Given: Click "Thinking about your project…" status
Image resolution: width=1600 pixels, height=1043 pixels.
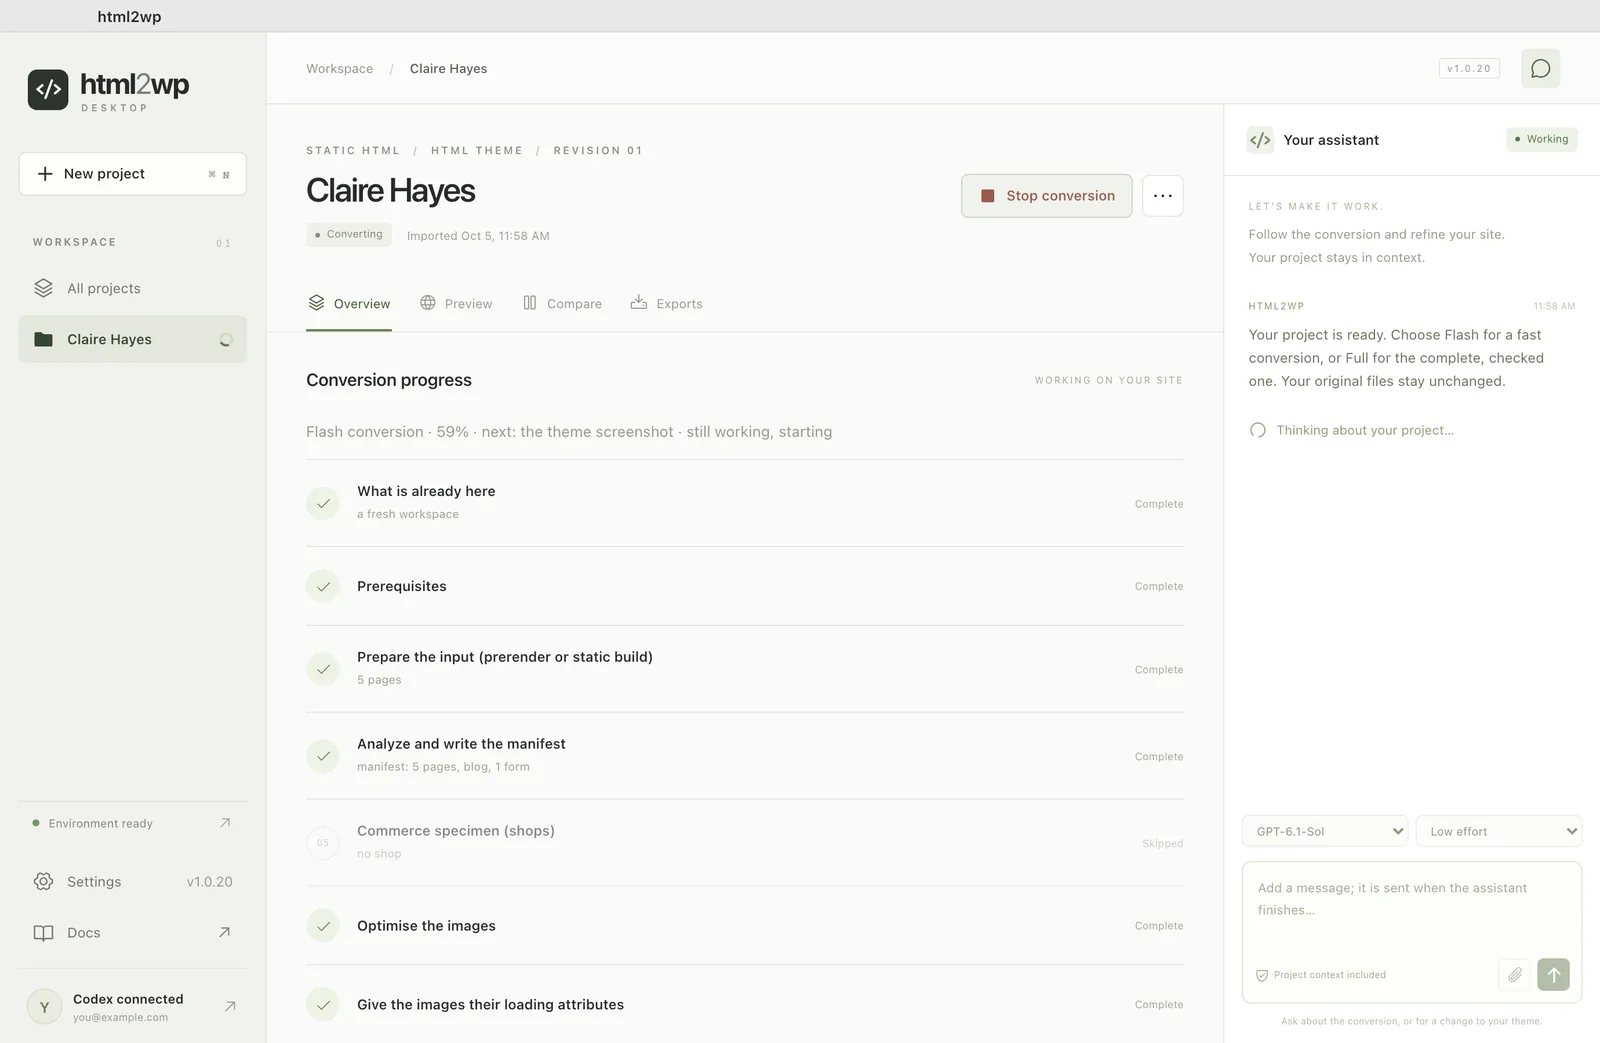Looking at the screenshot, I should [1365, 430].
